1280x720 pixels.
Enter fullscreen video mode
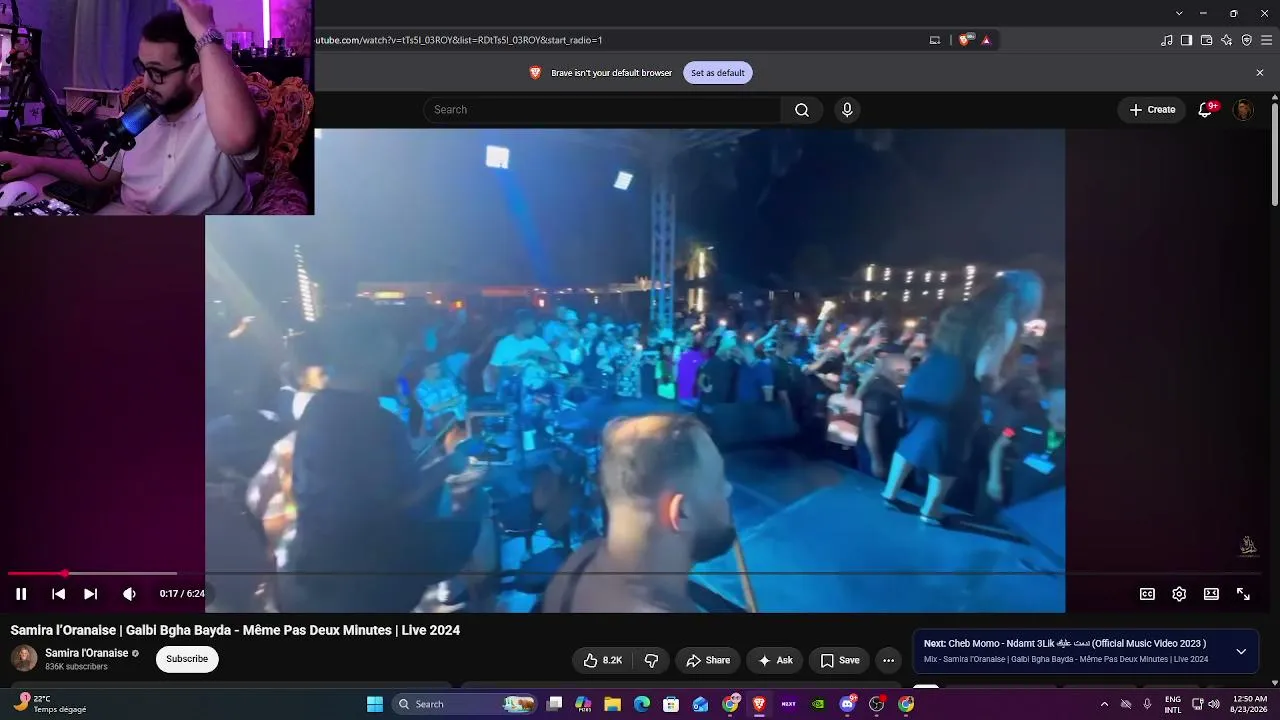1243,594
